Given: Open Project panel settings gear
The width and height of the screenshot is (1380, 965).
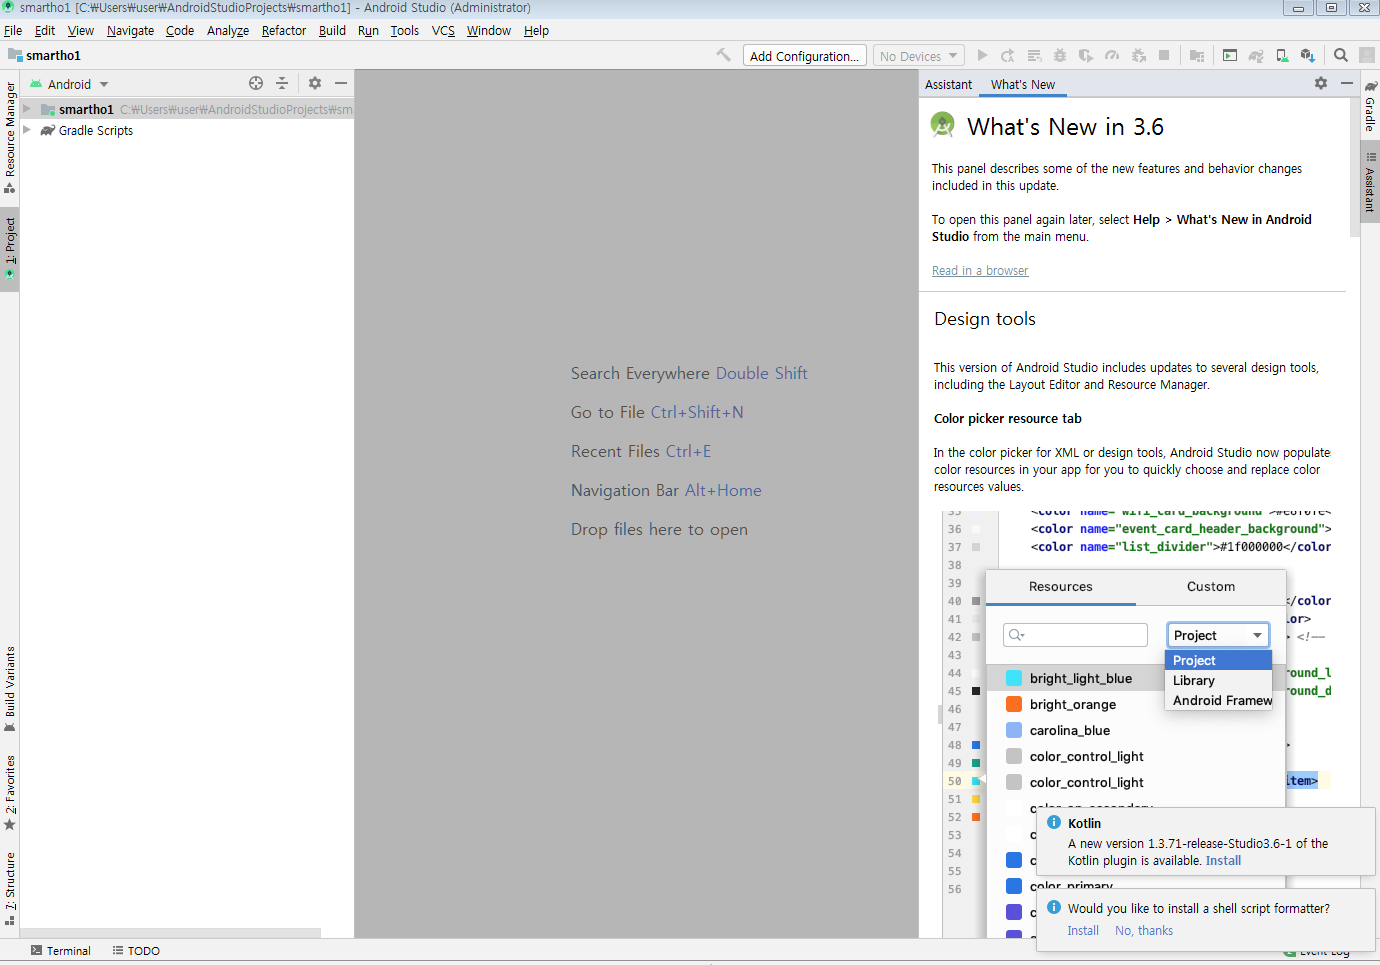Looking at the screenshot, I should pyautogui.click(x=315, y=83).
